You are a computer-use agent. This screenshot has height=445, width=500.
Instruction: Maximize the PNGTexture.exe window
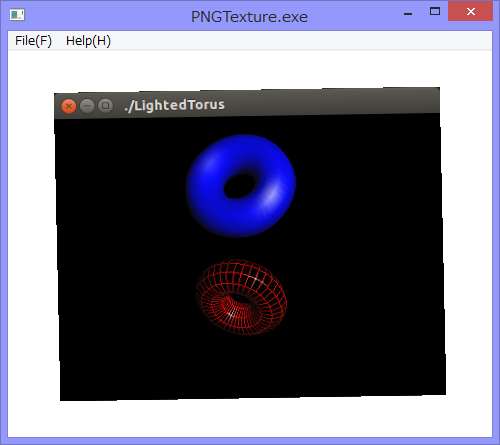click(x=435, y=12)
